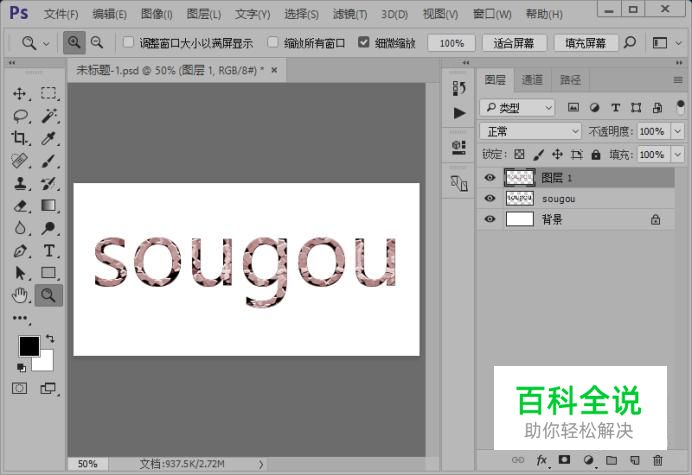Select the Eraser tool
692x475 pixels.
tap(19, 206)
